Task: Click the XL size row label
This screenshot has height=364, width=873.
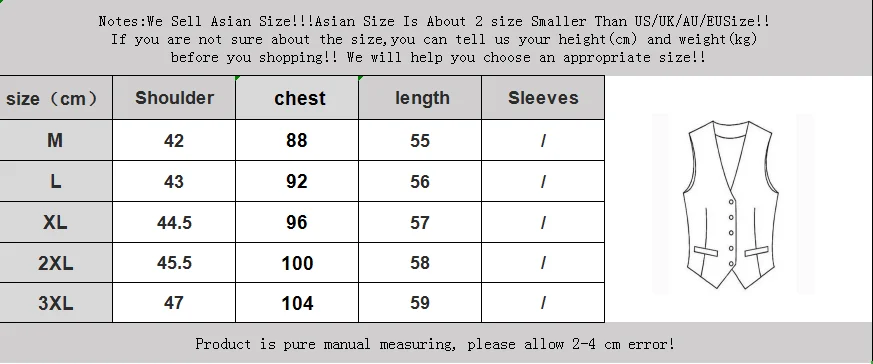Action: click(x=56, y=222)
